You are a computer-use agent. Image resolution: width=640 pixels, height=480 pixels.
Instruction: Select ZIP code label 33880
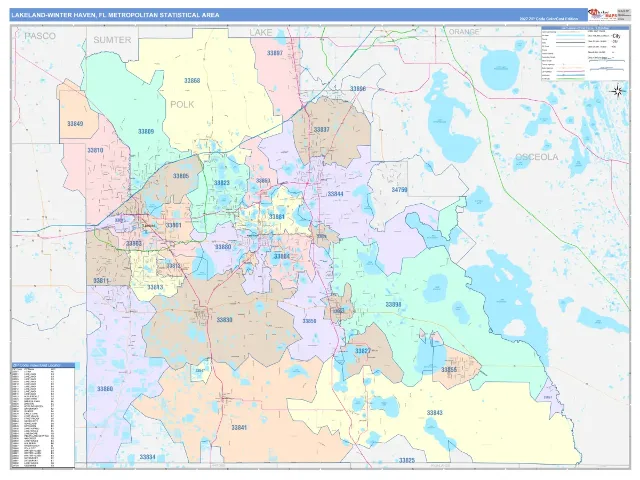tap(223, 247)
